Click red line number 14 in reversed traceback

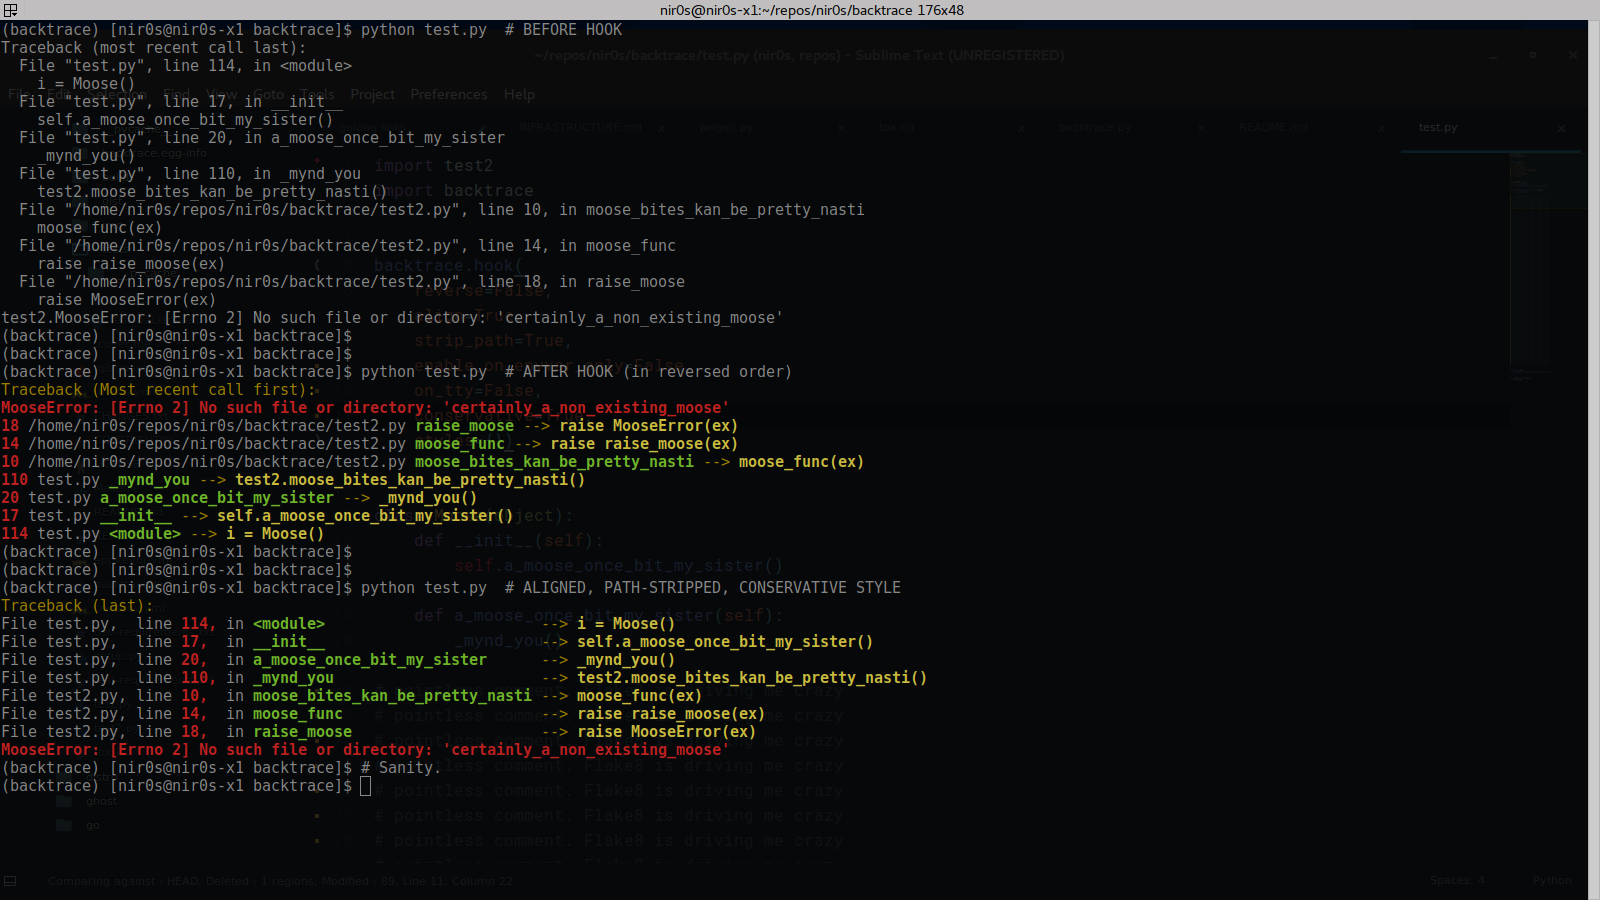coord(10,444)
